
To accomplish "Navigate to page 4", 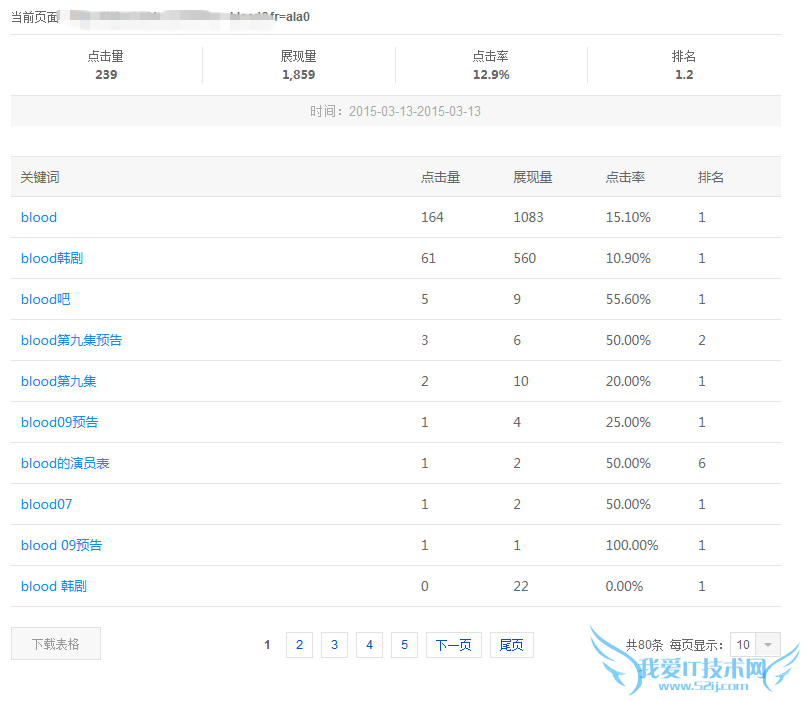I will (369, 645).
